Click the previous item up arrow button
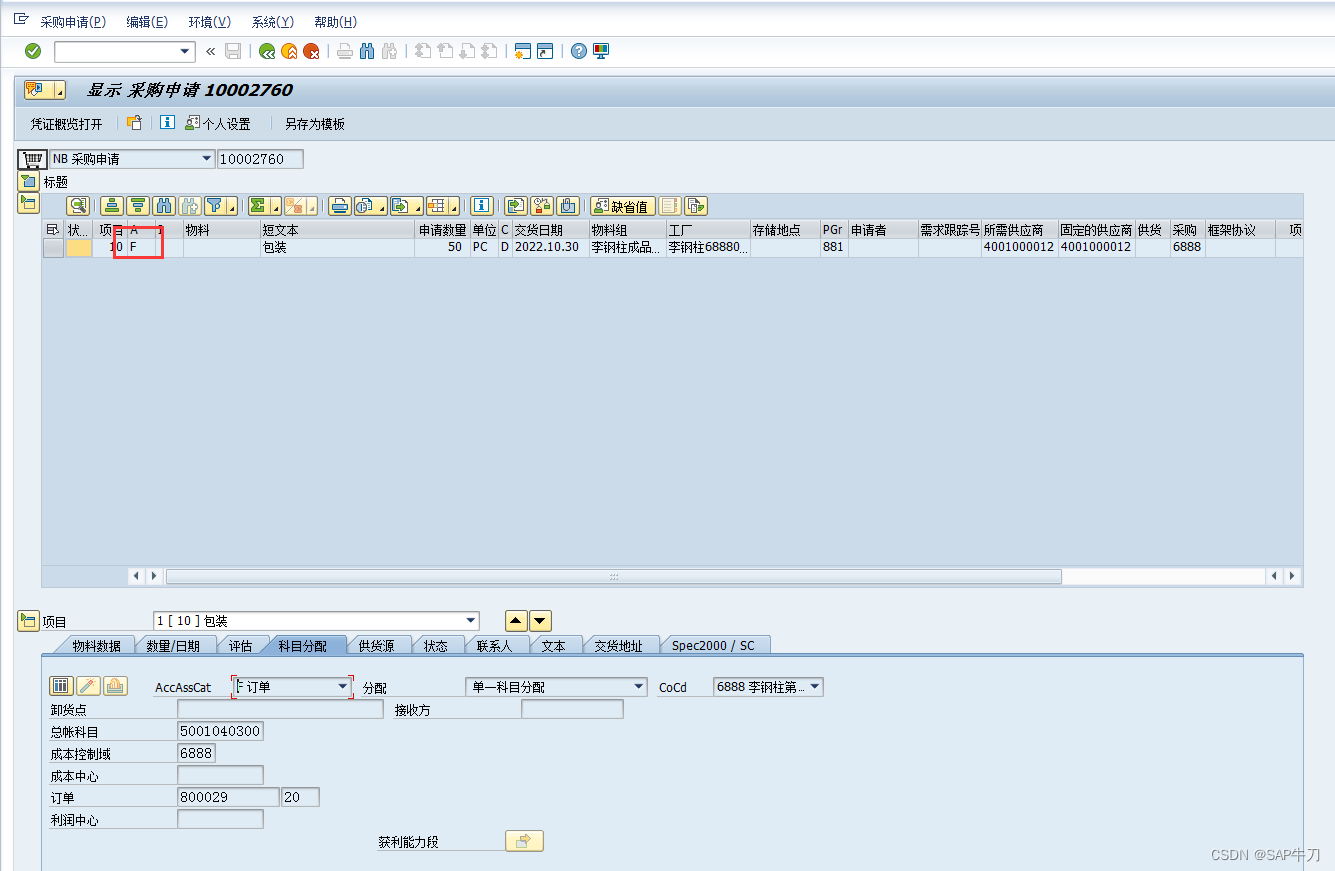Image resolution: width=1335 pixels, height=871 pixels. click(x=516, y=621)
